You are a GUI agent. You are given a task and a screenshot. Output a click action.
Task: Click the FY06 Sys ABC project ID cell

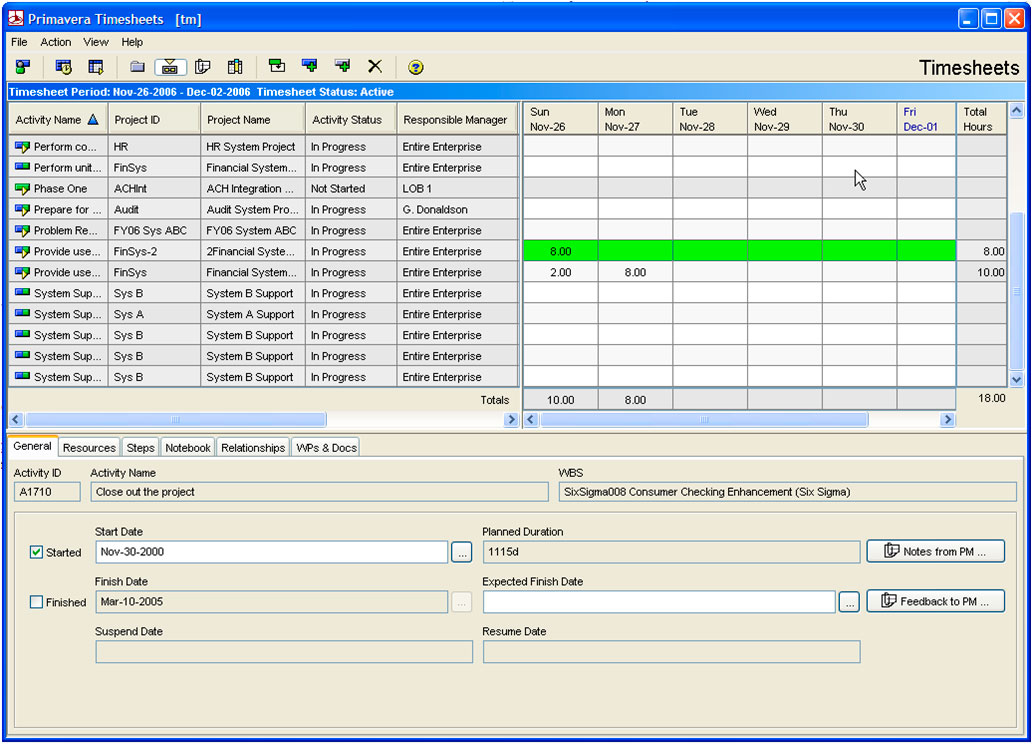click(x=154, y=231)
